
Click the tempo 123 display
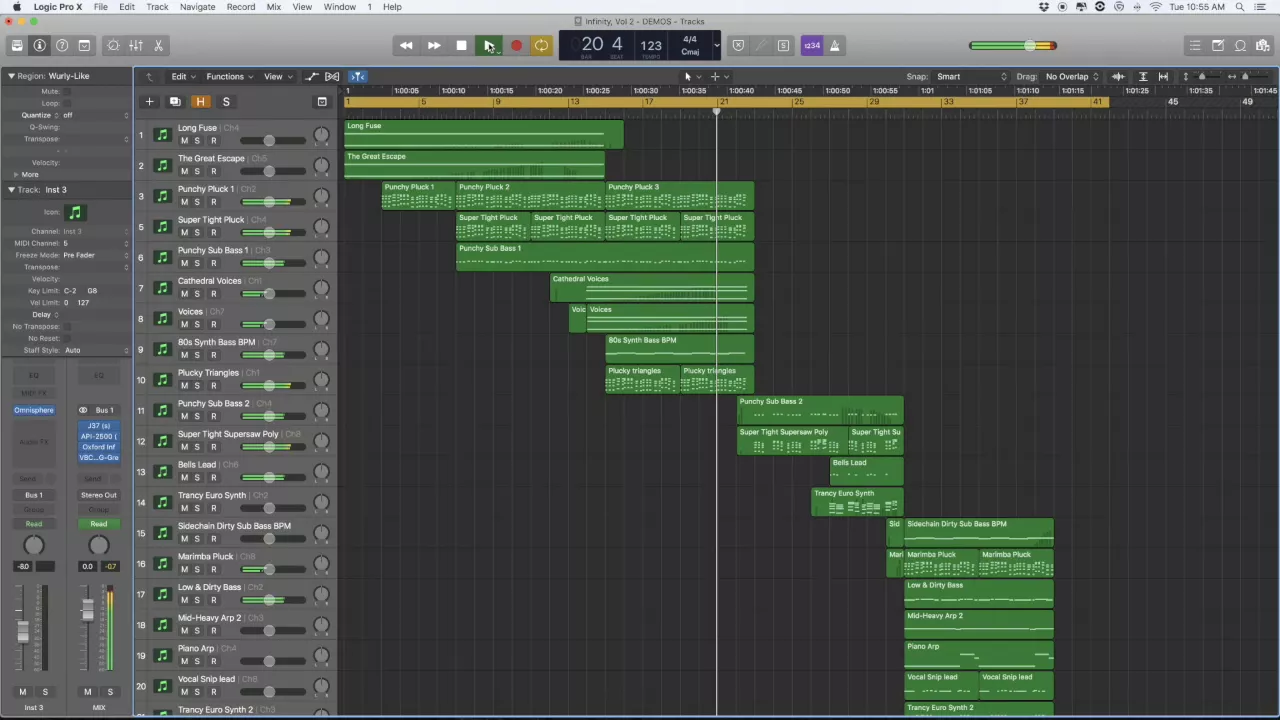coord(651,45)
